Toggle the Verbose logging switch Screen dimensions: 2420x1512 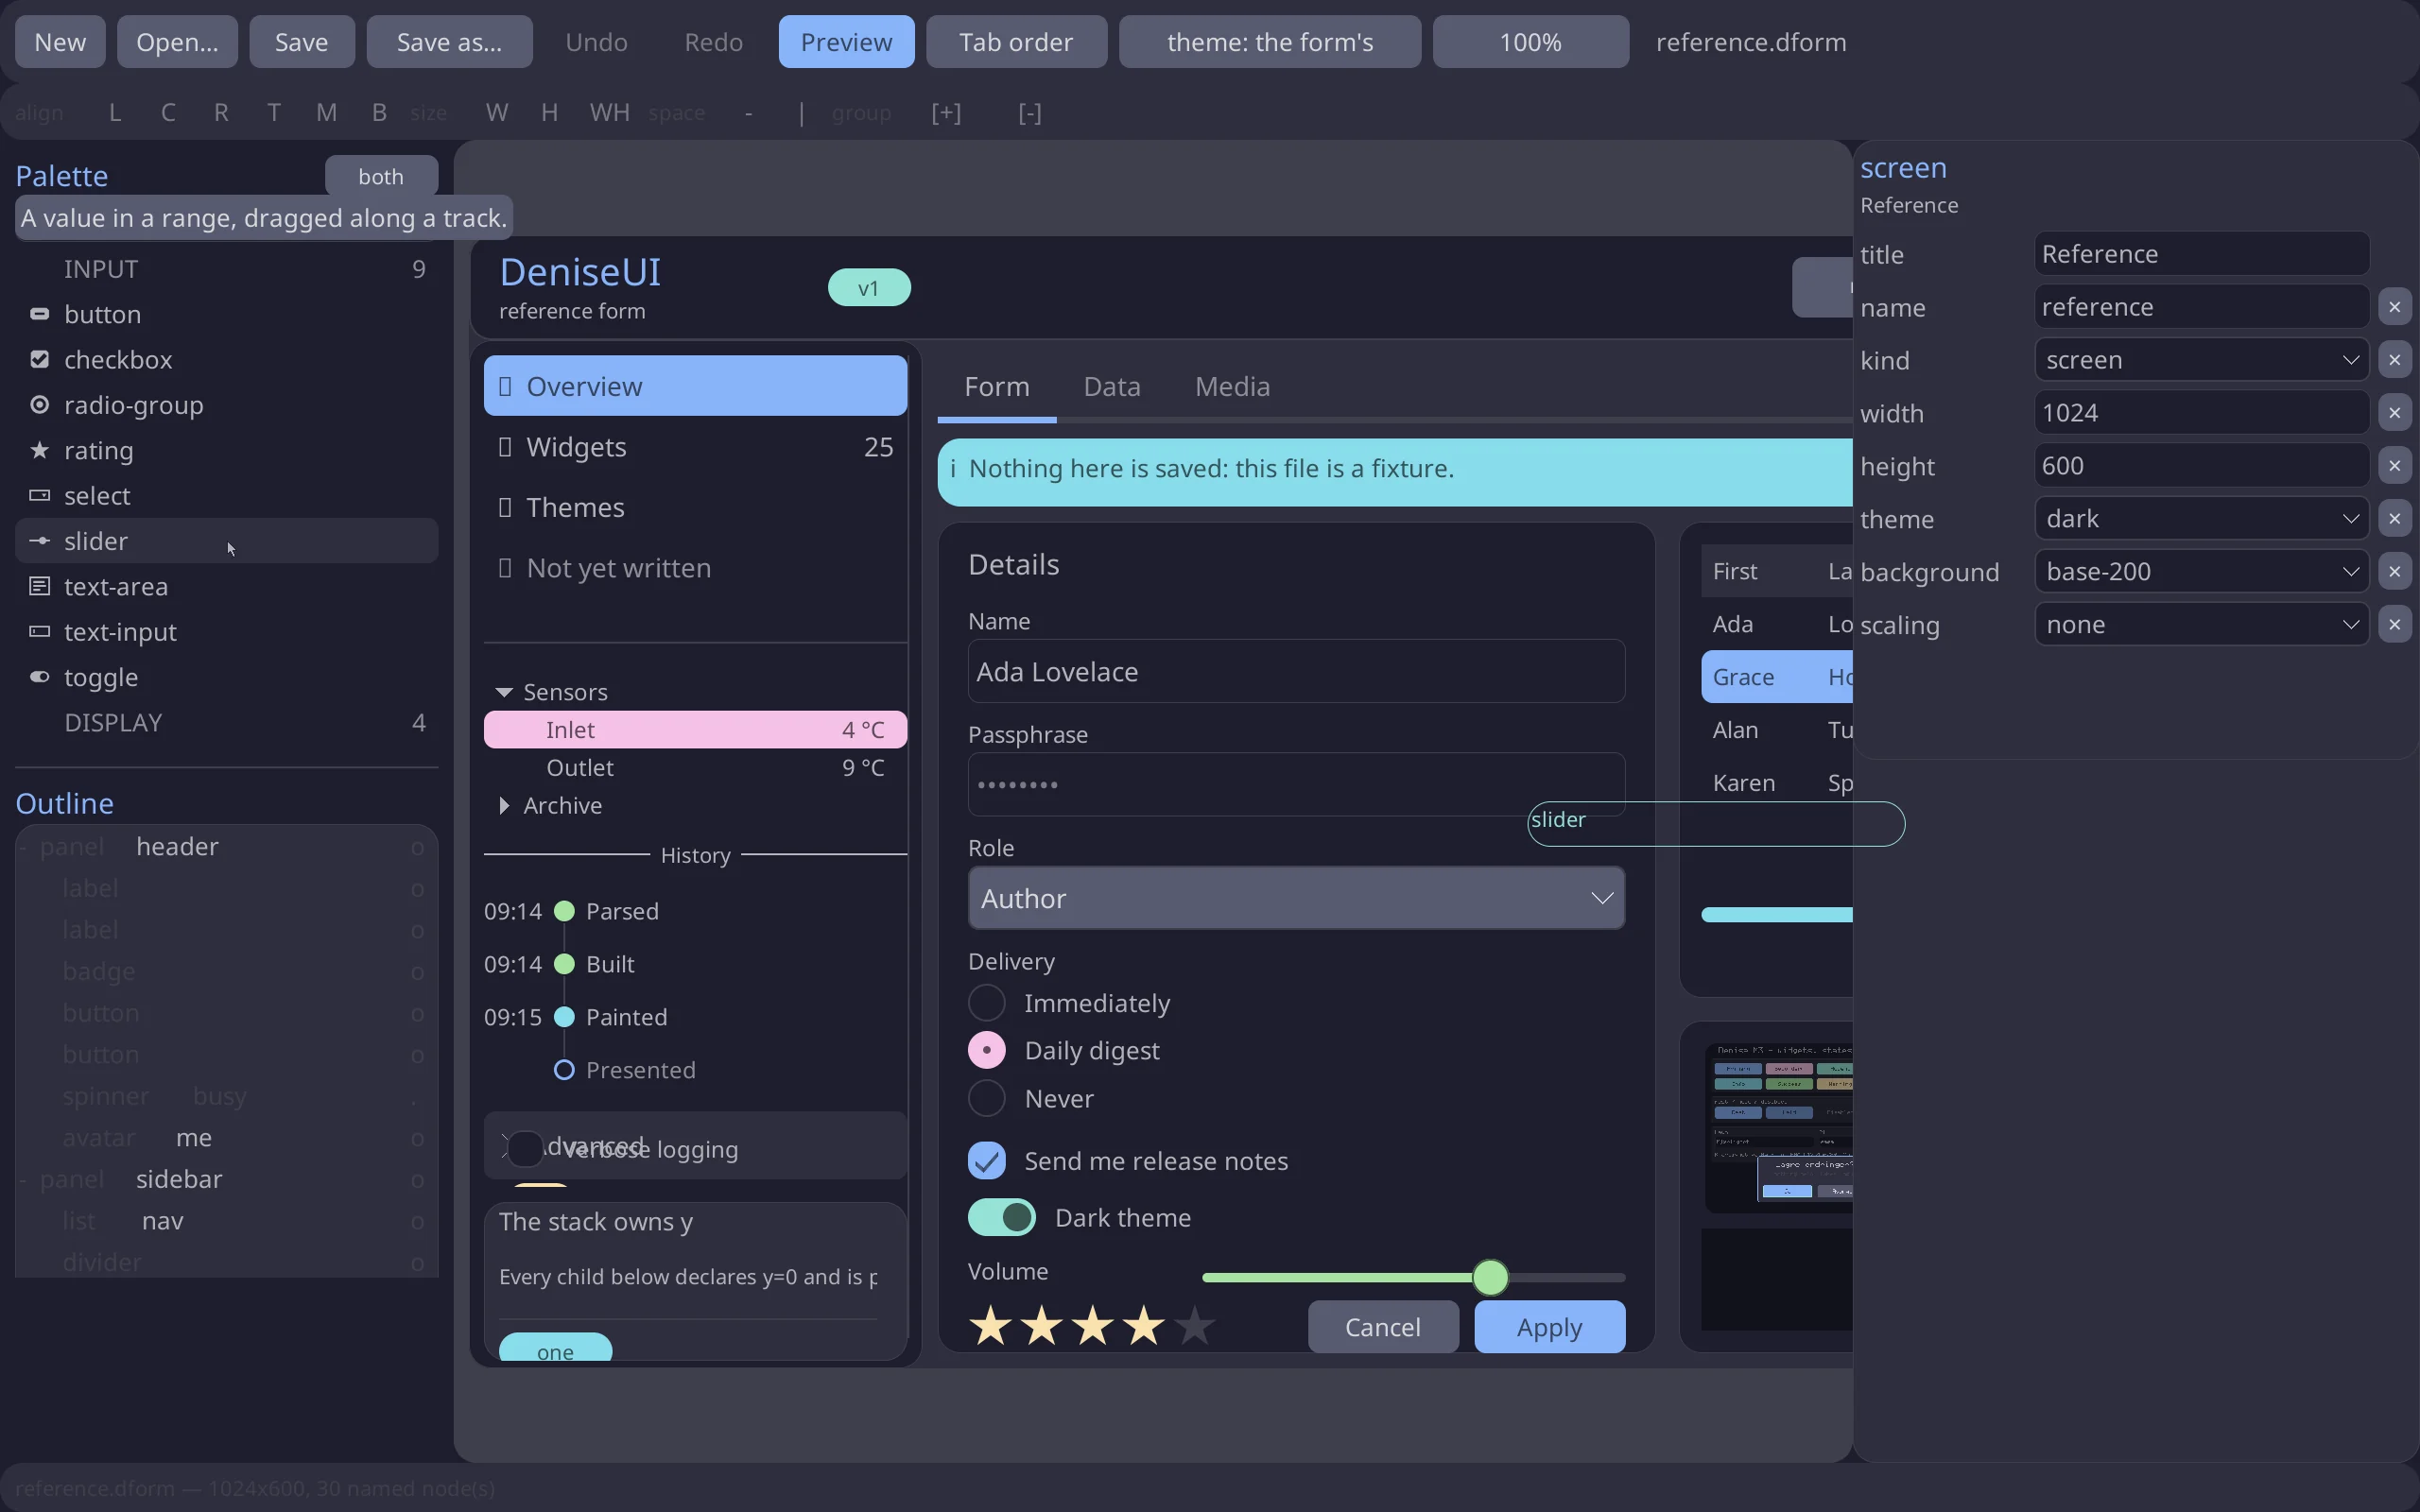coord(524,1150)
